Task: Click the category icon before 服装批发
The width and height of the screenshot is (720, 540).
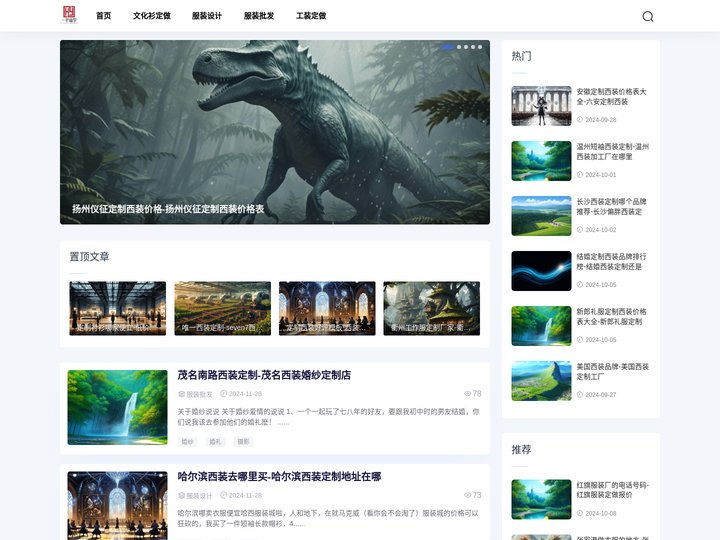Action: pos(181,394)
